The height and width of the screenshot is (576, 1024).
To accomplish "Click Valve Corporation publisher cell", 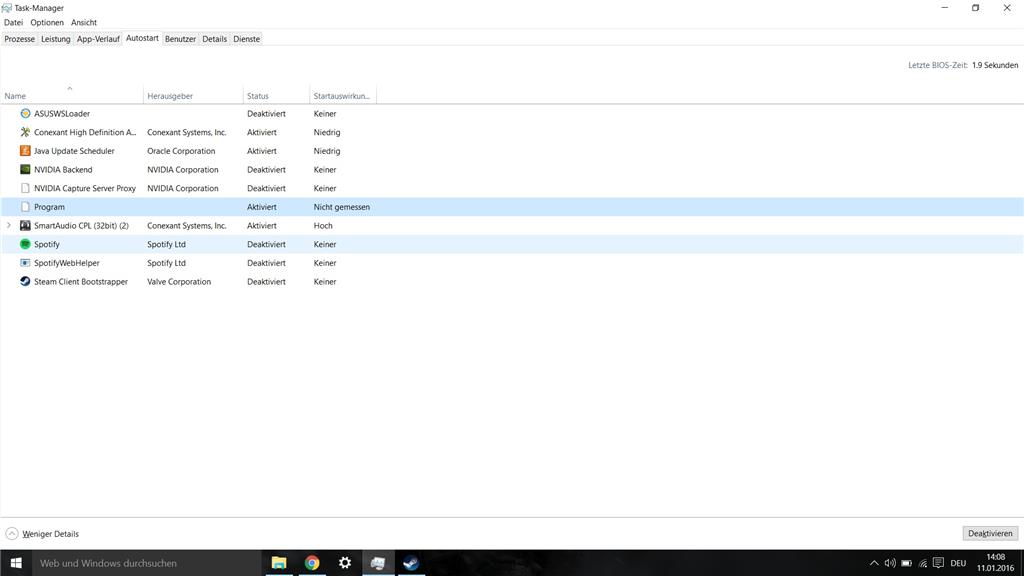I will click(x=179, y=281).
